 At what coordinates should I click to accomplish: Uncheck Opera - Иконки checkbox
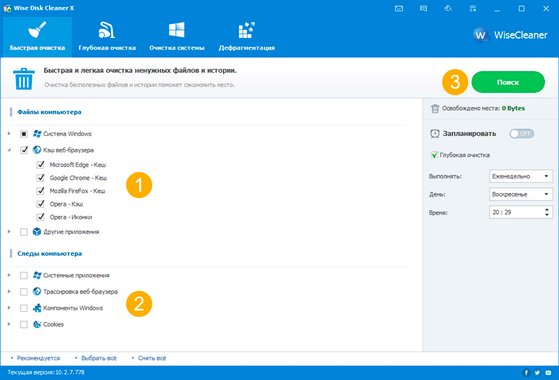[x=40, y=217]
